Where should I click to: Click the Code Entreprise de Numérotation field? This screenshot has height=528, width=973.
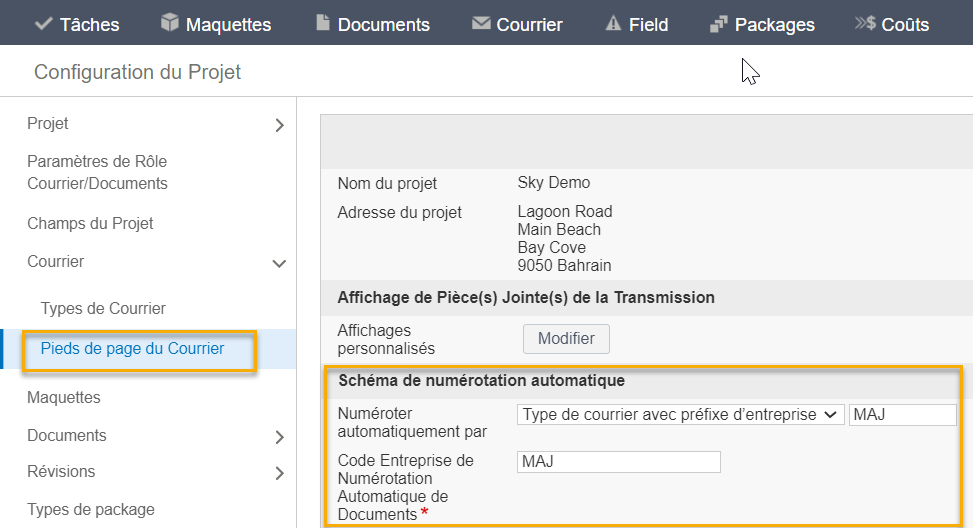(619, 462)
